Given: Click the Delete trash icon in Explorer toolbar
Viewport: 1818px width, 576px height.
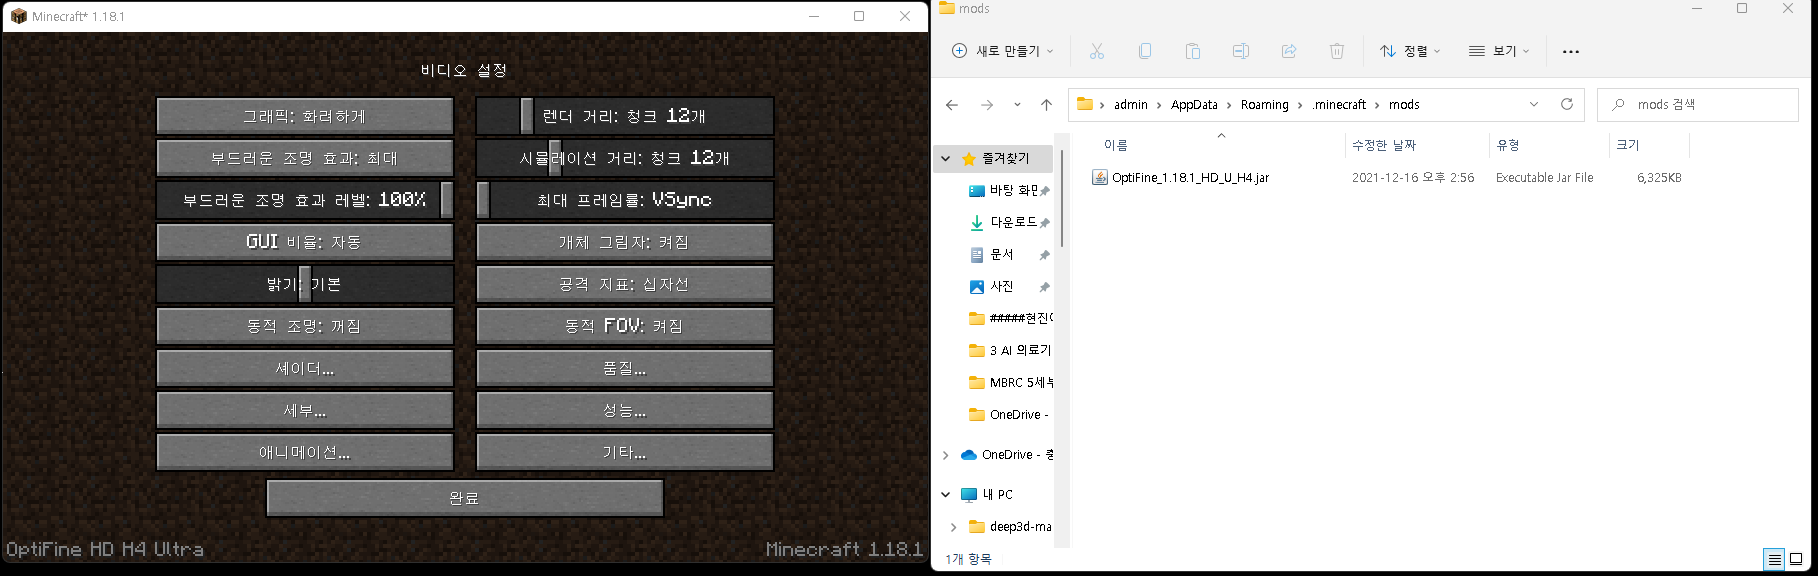Looking at the screenshot, I should pyautogui.click(x=1336, y=51).
